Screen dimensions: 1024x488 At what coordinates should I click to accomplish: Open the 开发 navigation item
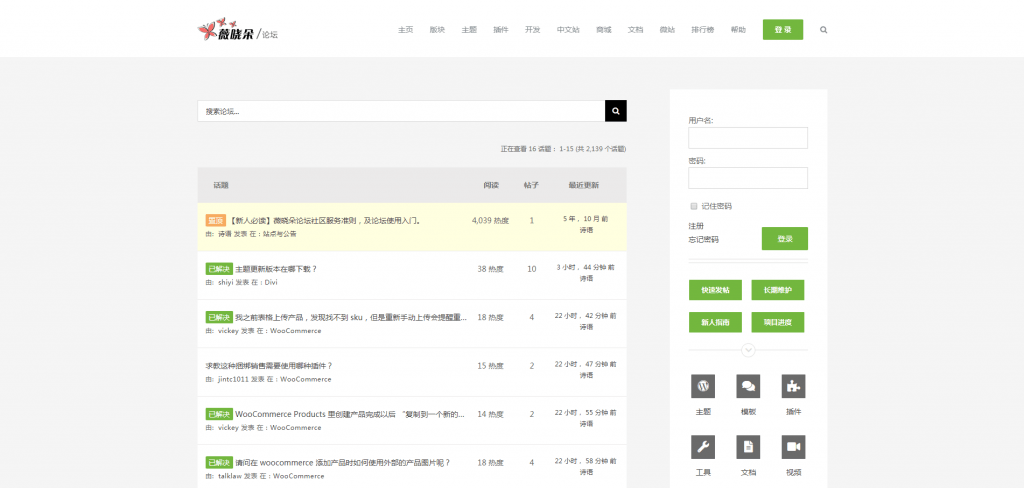[x=532, y=29]
